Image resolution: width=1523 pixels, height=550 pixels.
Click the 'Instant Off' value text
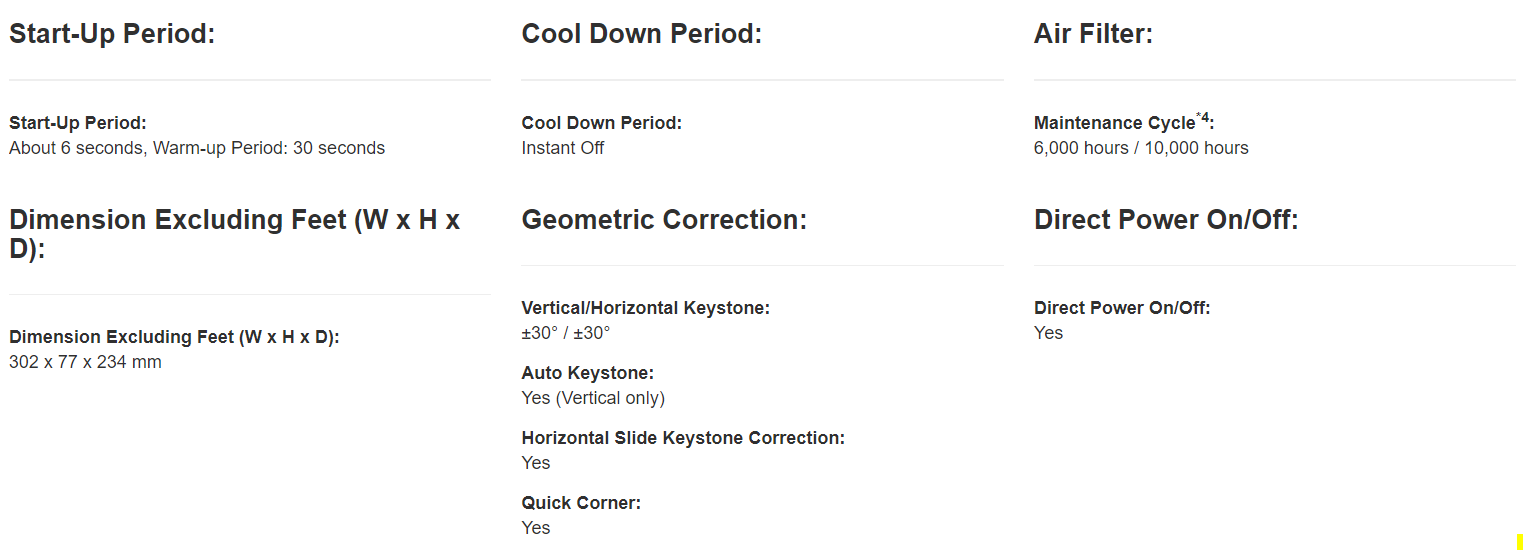(563, 148)
